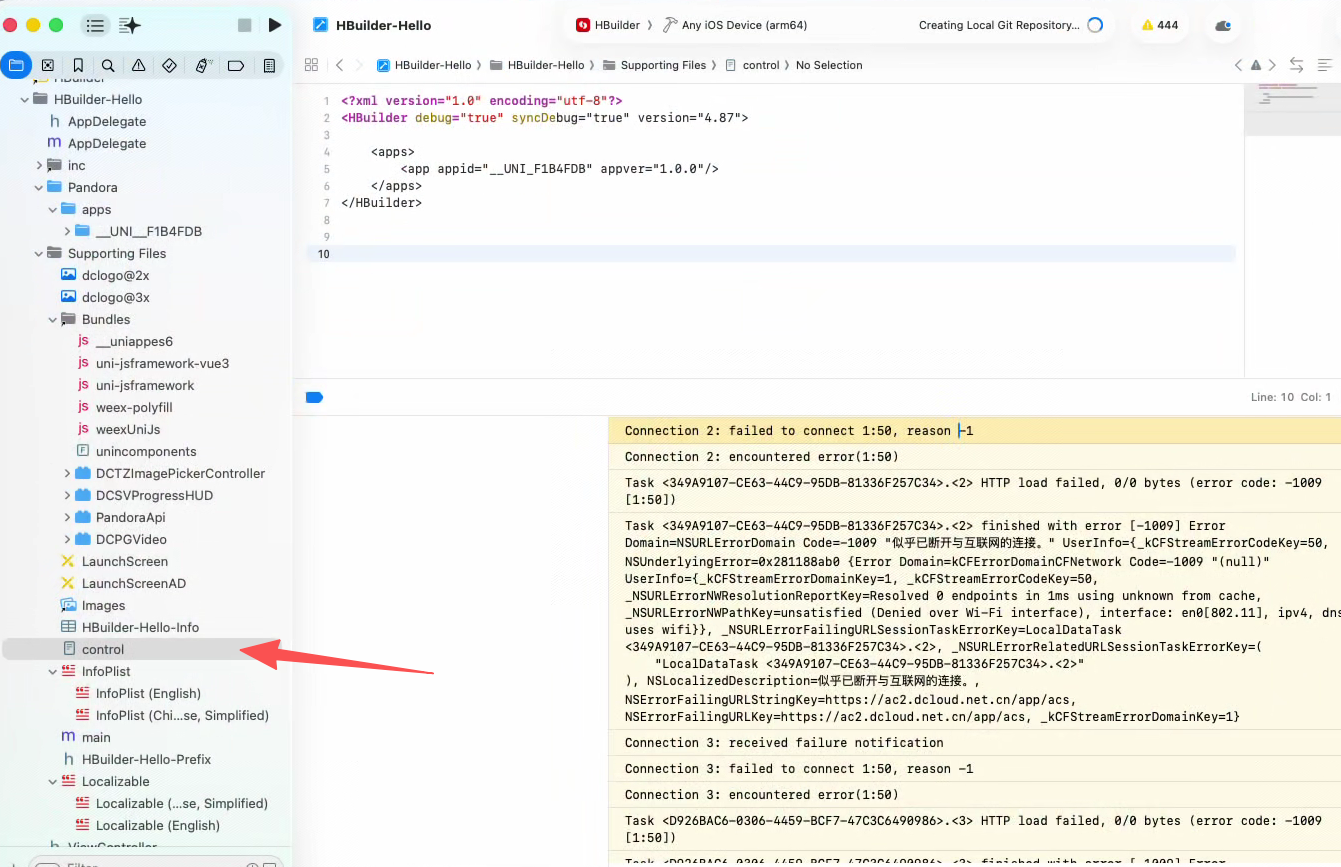Image resolution: width=1341 pixels, height=867 pixels.
Task: Toggle the editor options lines icon
Action: (1324, 65)
